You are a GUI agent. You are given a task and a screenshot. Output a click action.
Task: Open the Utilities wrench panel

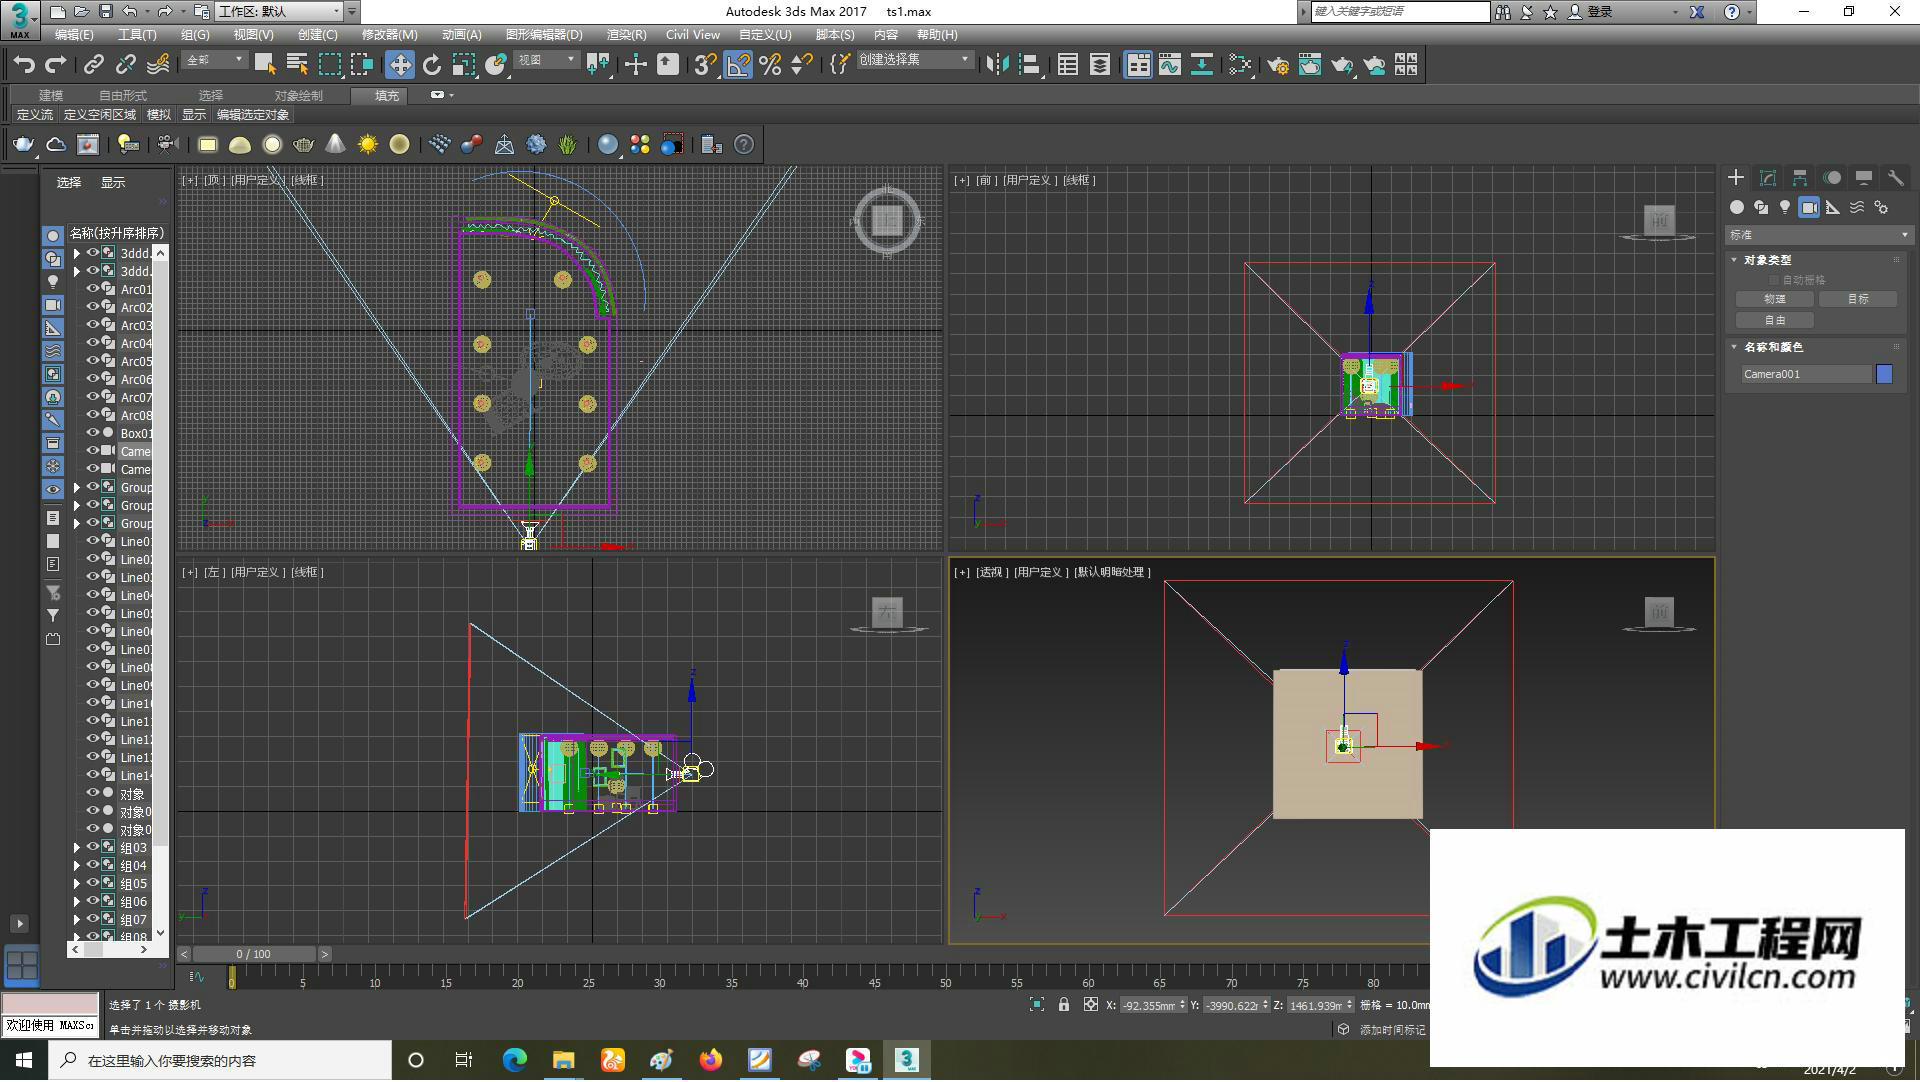pyautogui.click(x=1896, y=177)
